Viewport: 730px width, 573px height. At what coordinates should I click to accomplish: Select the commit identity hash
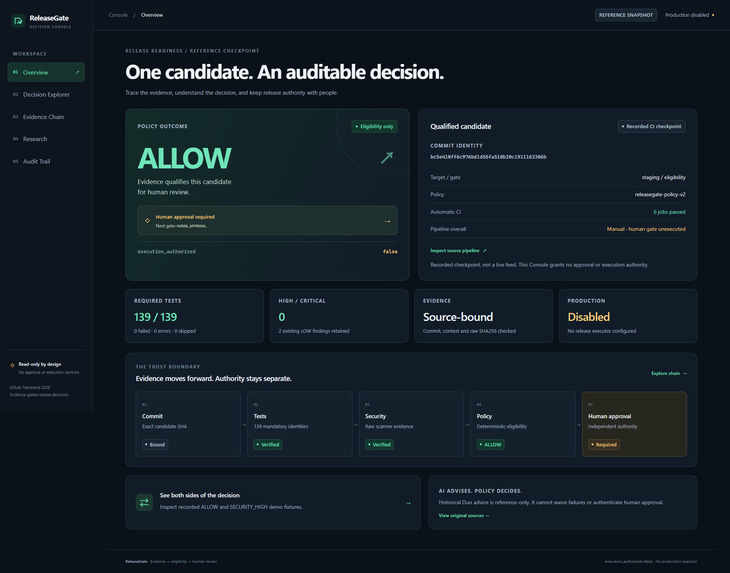(488, 157)
